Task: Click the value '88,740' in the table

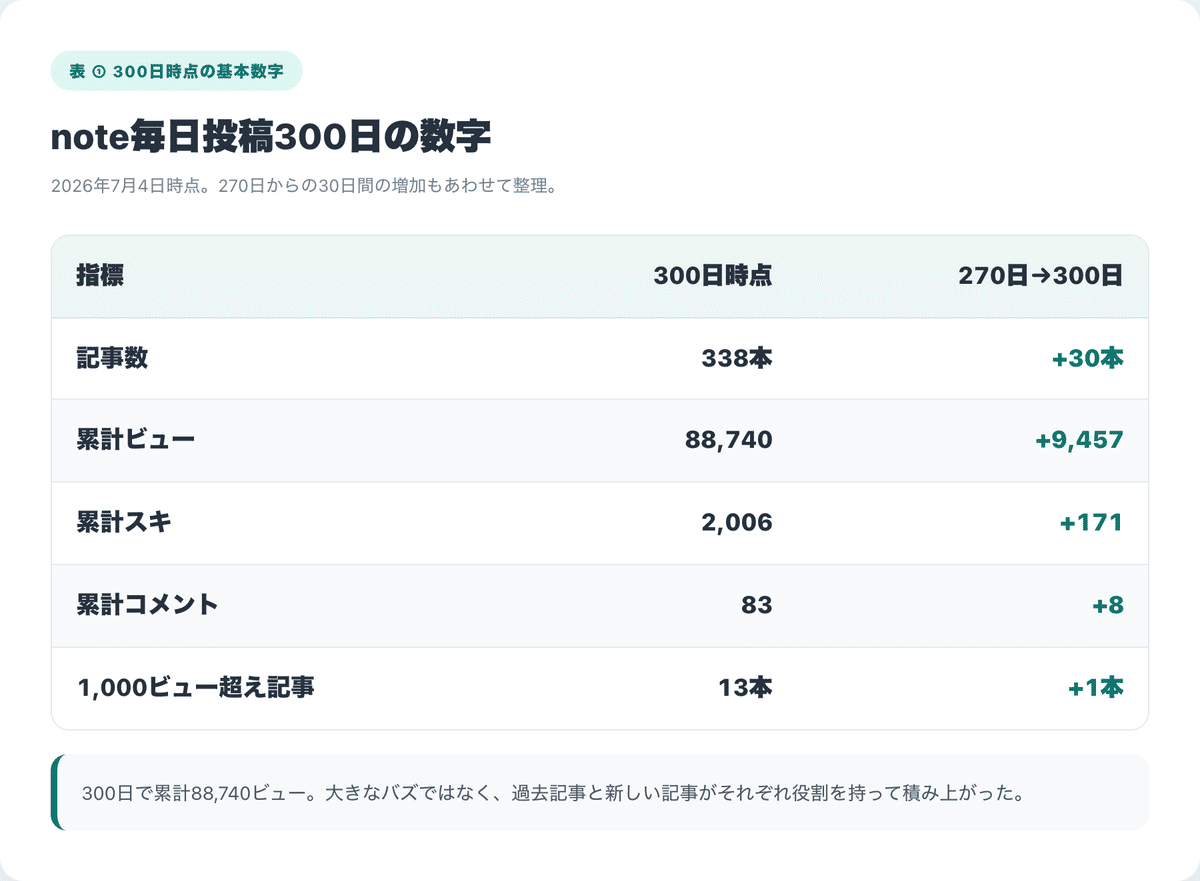Action: tap(729, 440)
